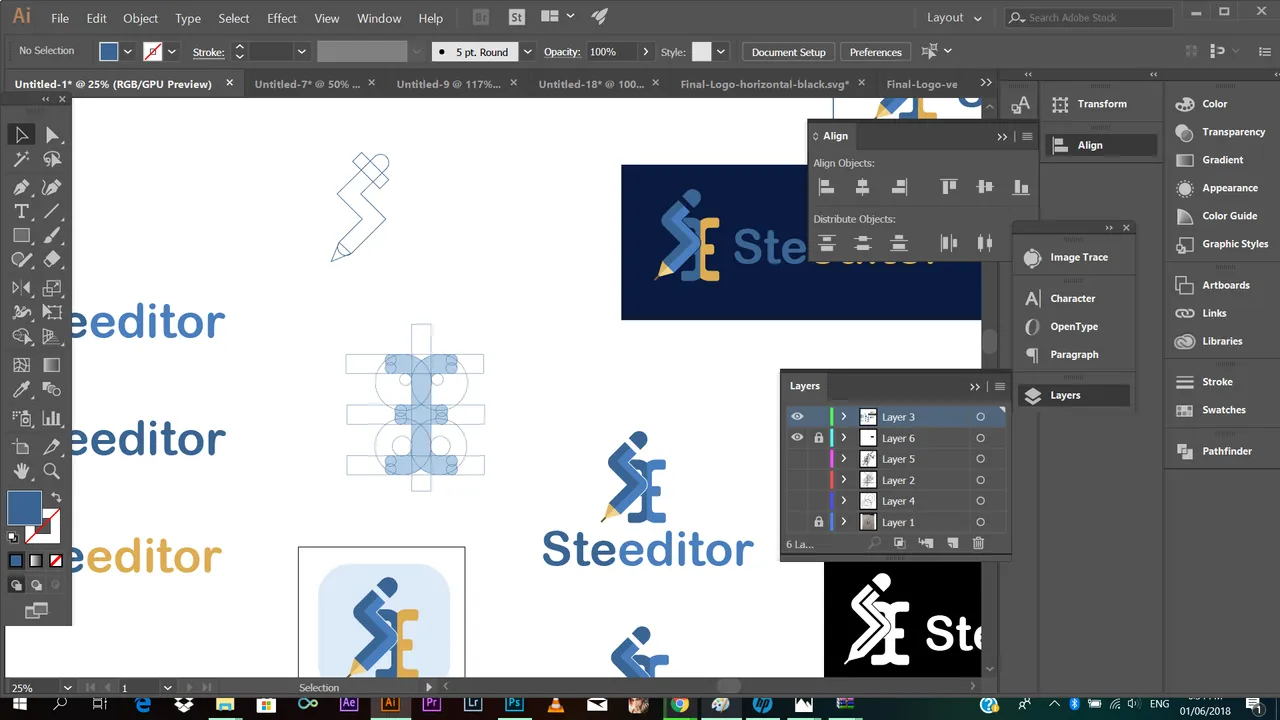Open the Object menu

click(140, 18)
